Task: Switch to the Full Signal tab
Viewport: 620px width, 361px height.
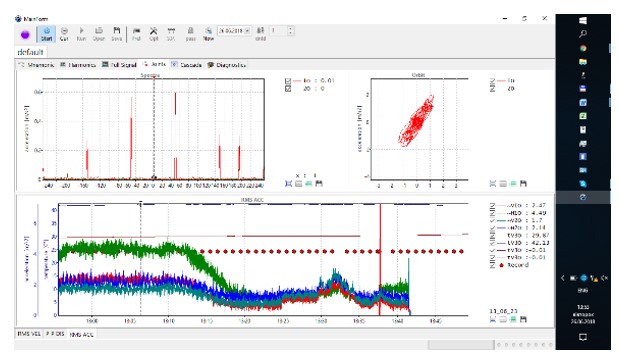Action: [x=119, y=64]
